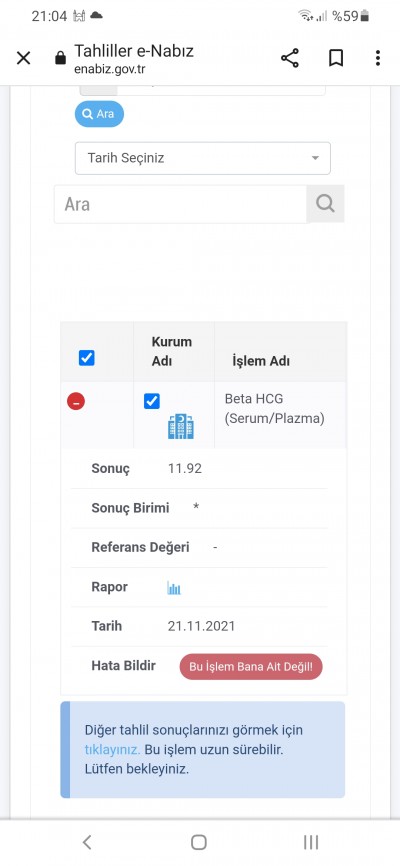
Task: Collapse the Beta HCG row with red minus
Action: (x=76, y=402)
